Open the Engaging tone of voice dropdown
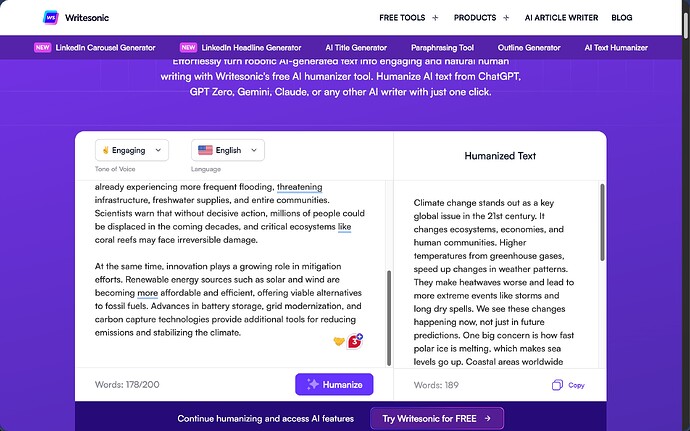This screenshot has height=431, width=690. pos(132,150)
